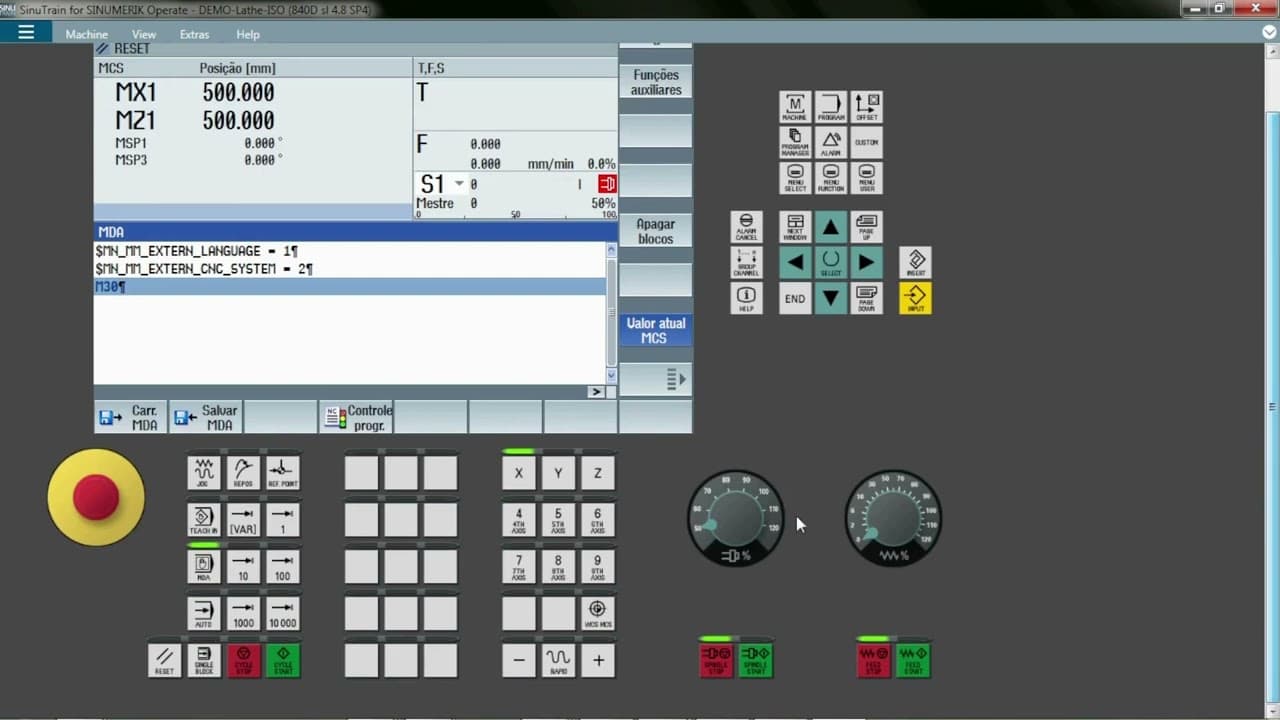Click the Carr. MDA softkey
This screenshot has height=720, width=1280.
(131, 417)
